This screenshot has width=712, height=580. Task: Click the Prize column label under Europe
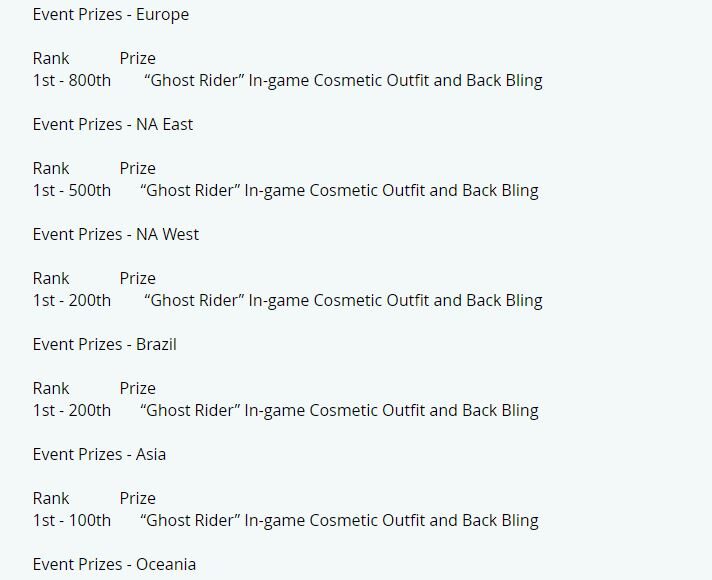[138, 58]
